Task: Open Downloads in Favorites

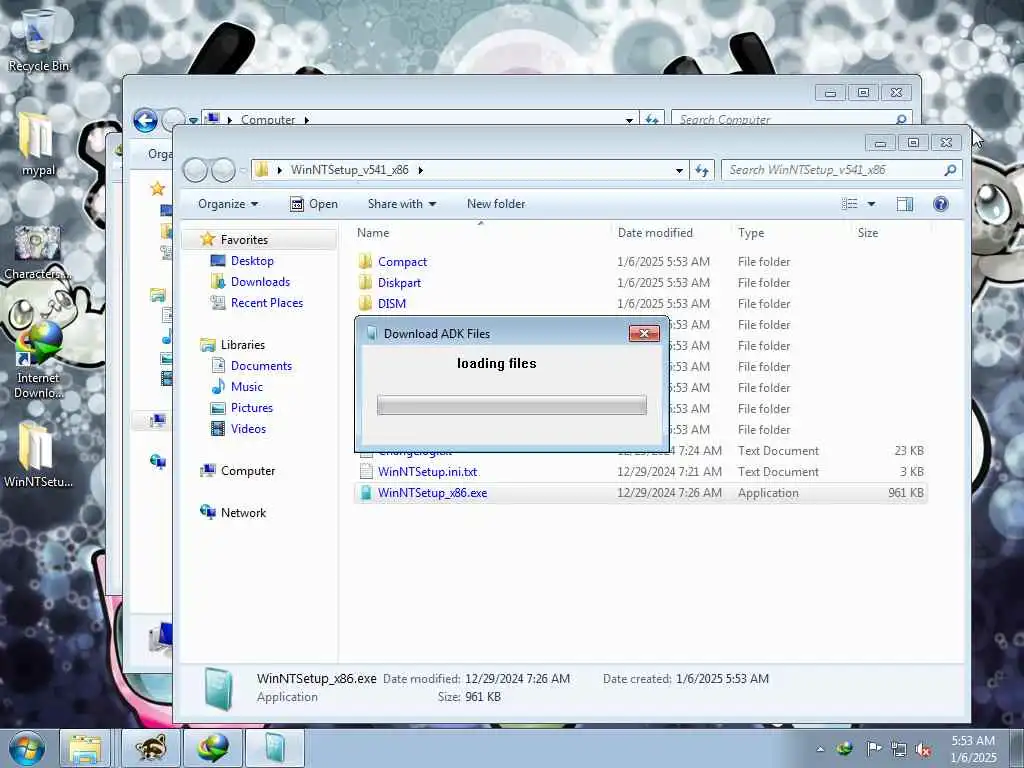Action: pyautogui.click(x=260, y=281)
